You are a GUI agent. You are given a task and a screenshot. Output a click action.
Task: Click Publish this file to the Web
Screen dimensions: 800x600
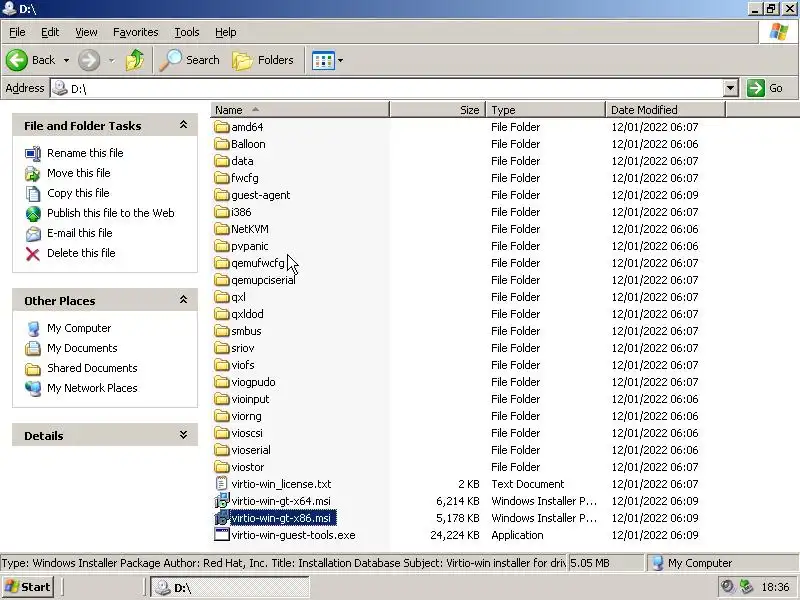pos(111,213)
